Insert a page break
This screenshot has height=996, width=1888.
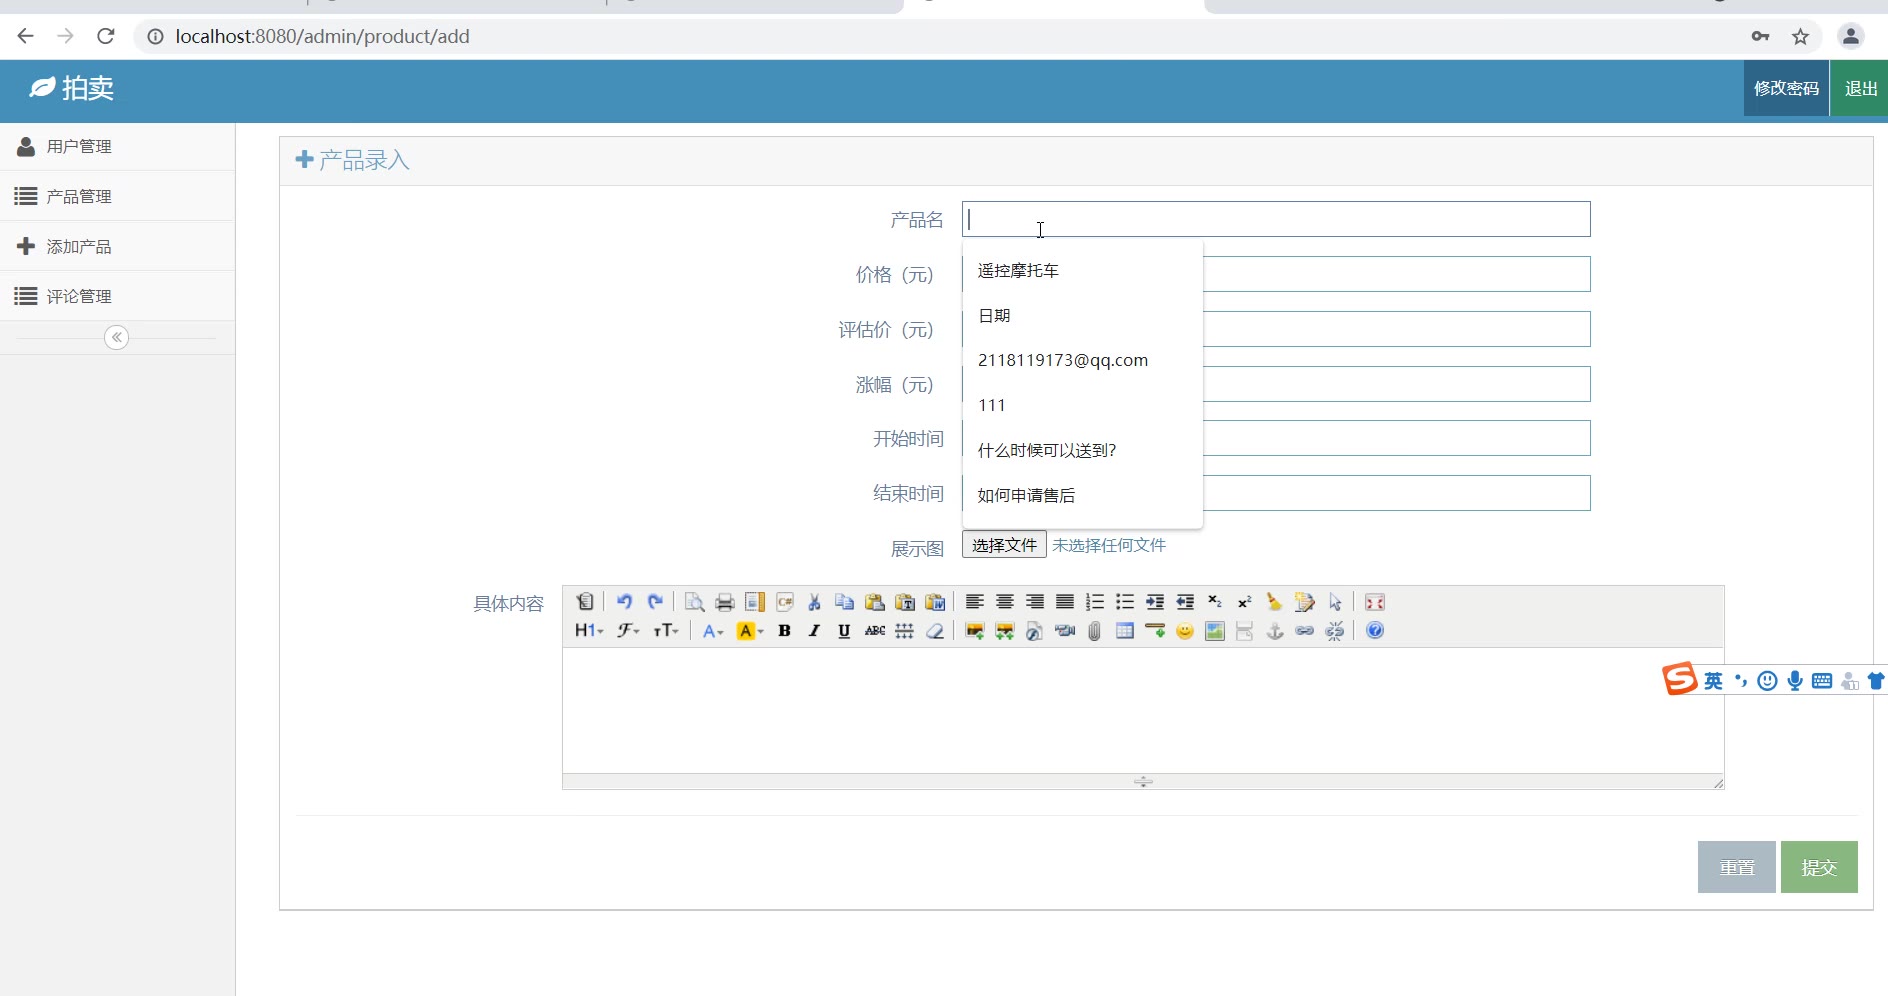pos(1245,631)
